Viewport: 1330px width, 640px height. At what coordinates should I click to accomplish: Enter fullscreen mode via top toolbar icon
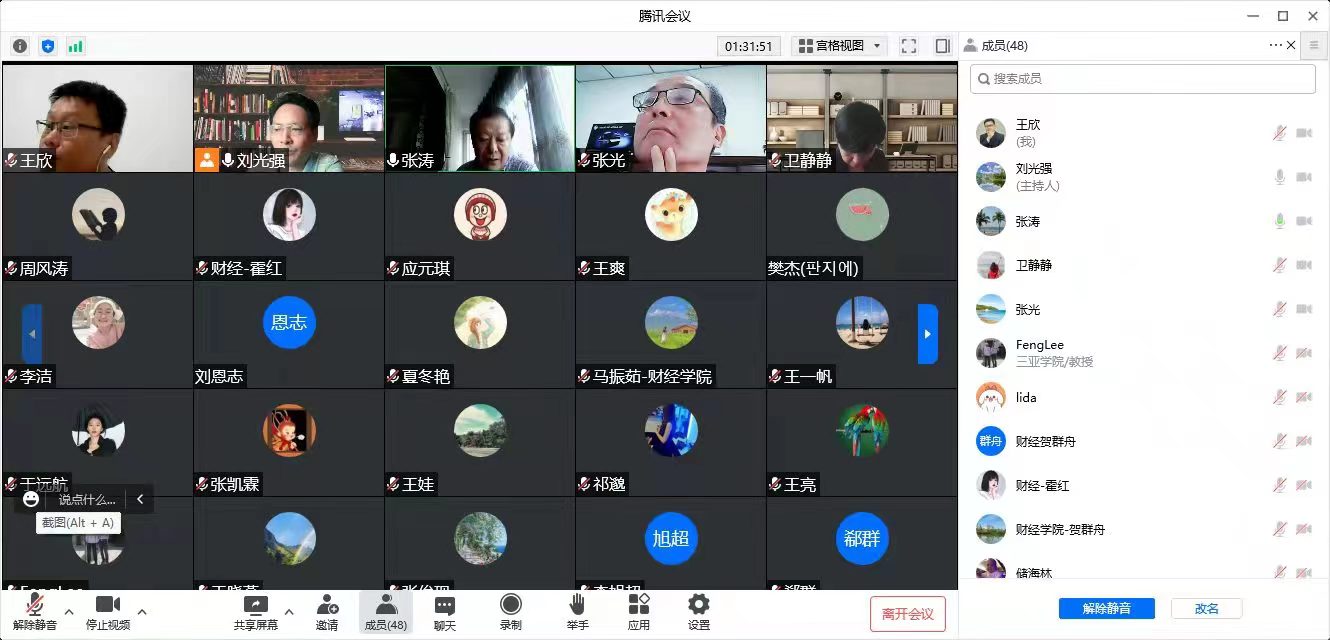pos(908,46)
